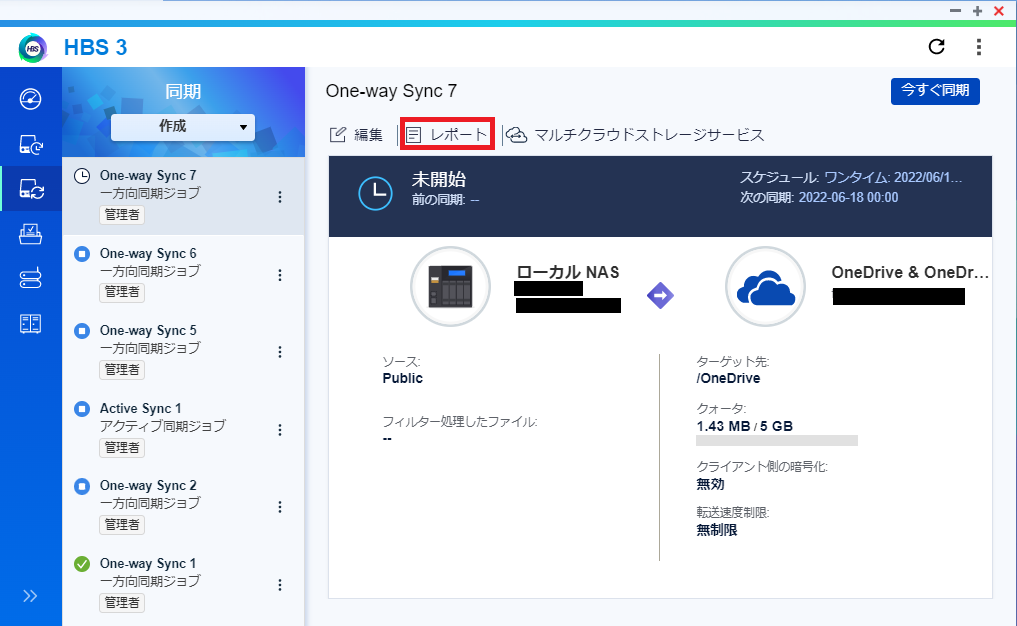
Task: Refresh using the circular arrow icon
Action: 937,47
